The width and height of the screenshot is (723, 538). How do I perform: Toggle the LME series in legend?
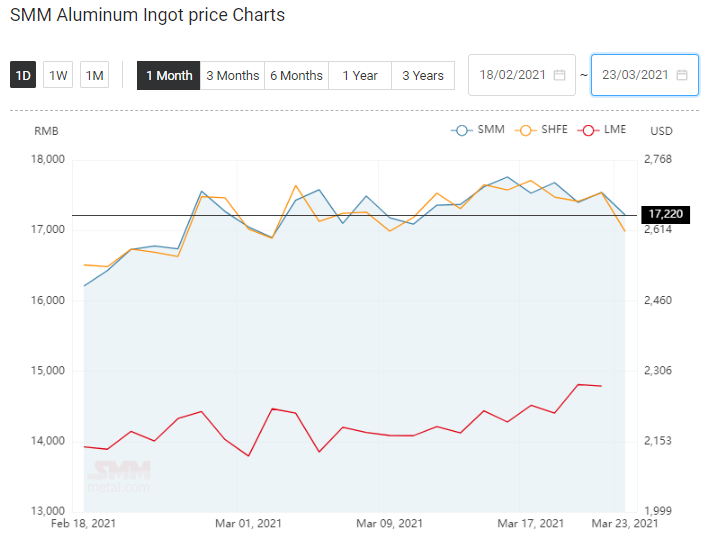tap(602, 130)
